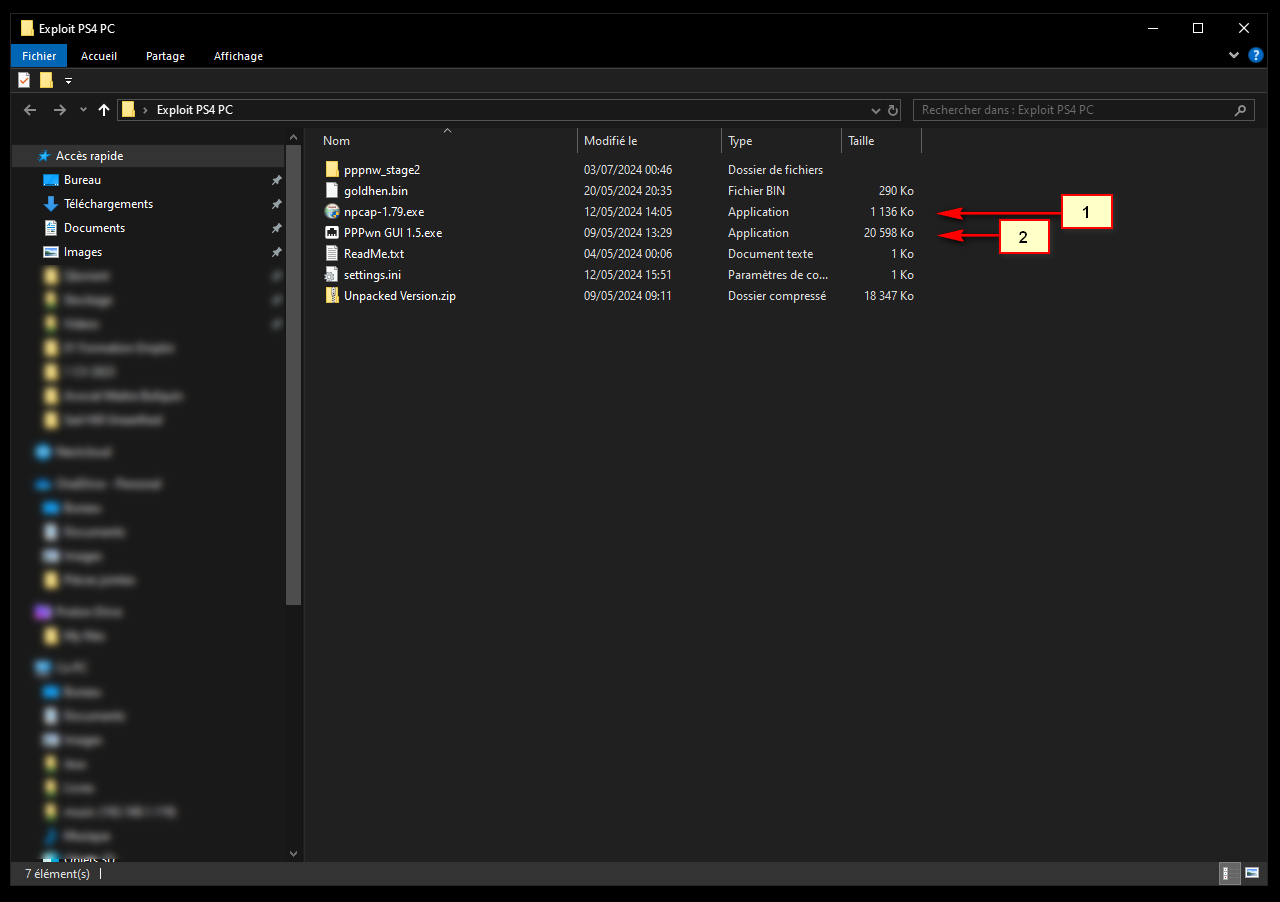Click the window title folder icon
This screenshot has width=1280, height=902.
pos(27,28)
